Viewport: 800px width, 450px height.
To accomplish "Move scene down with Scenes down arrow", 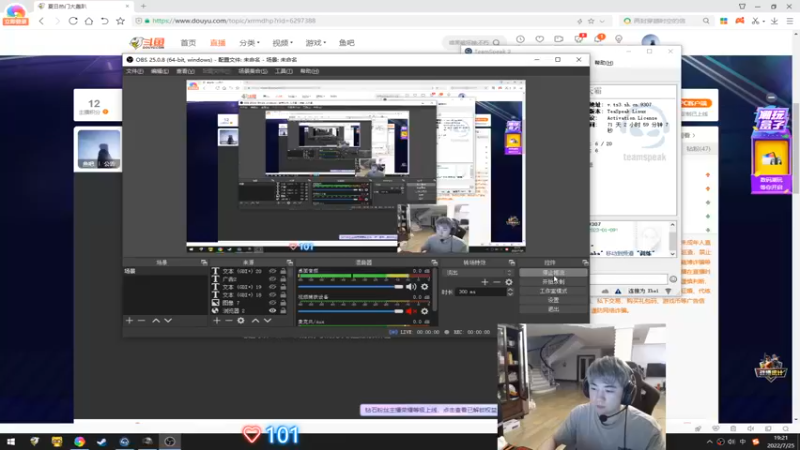I will 168,320.
